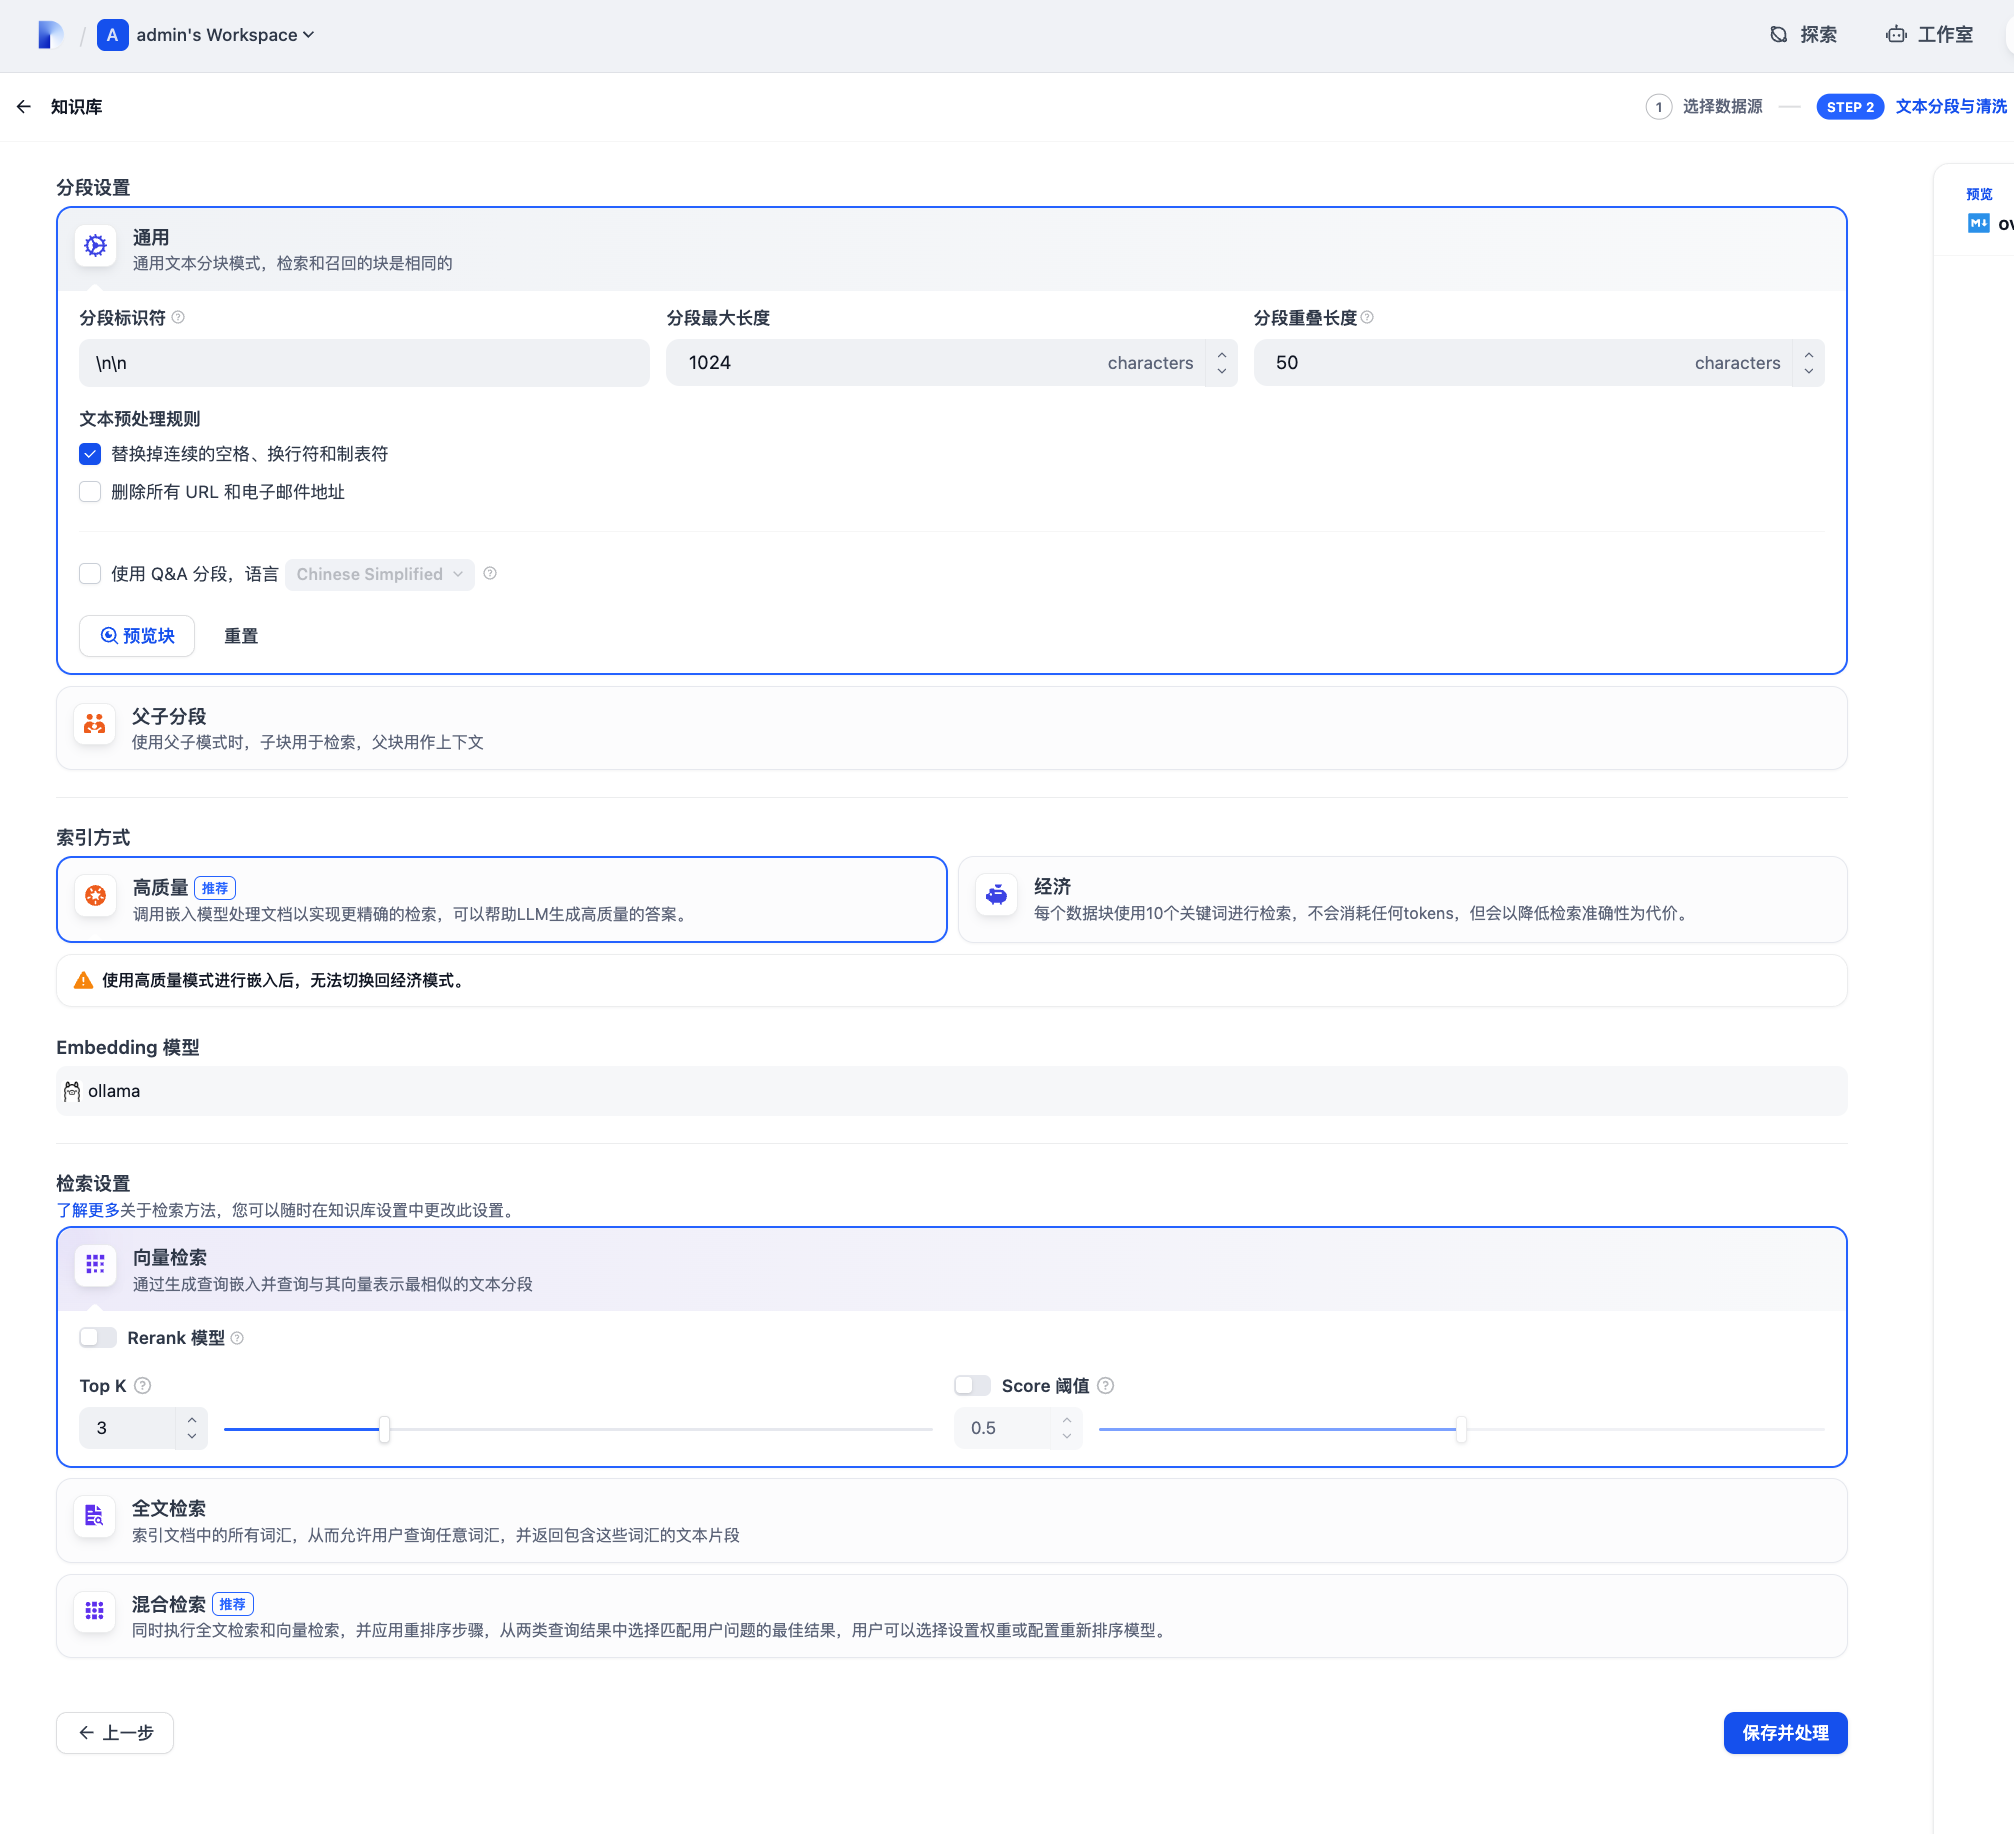2014x1834 pixels.
Task: Click the 高质量 index mode icon
Action: pos(96,896)
